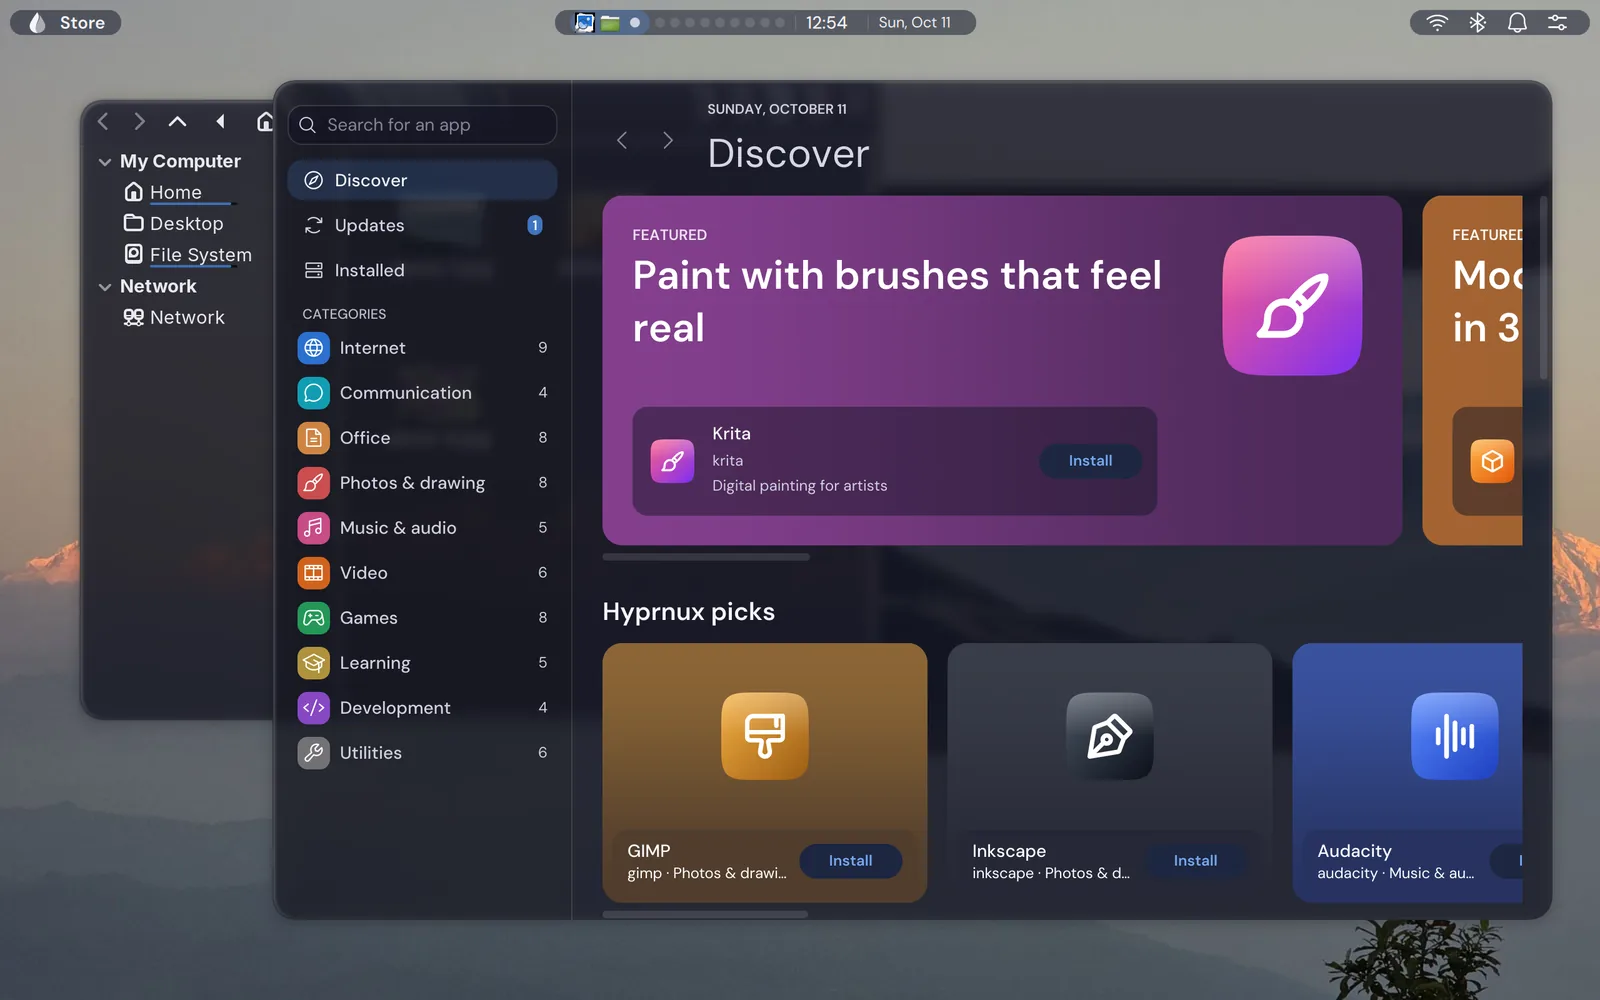The image size is (1600, 1000).
Task: Open the Learning category
Action: point(422,663)
